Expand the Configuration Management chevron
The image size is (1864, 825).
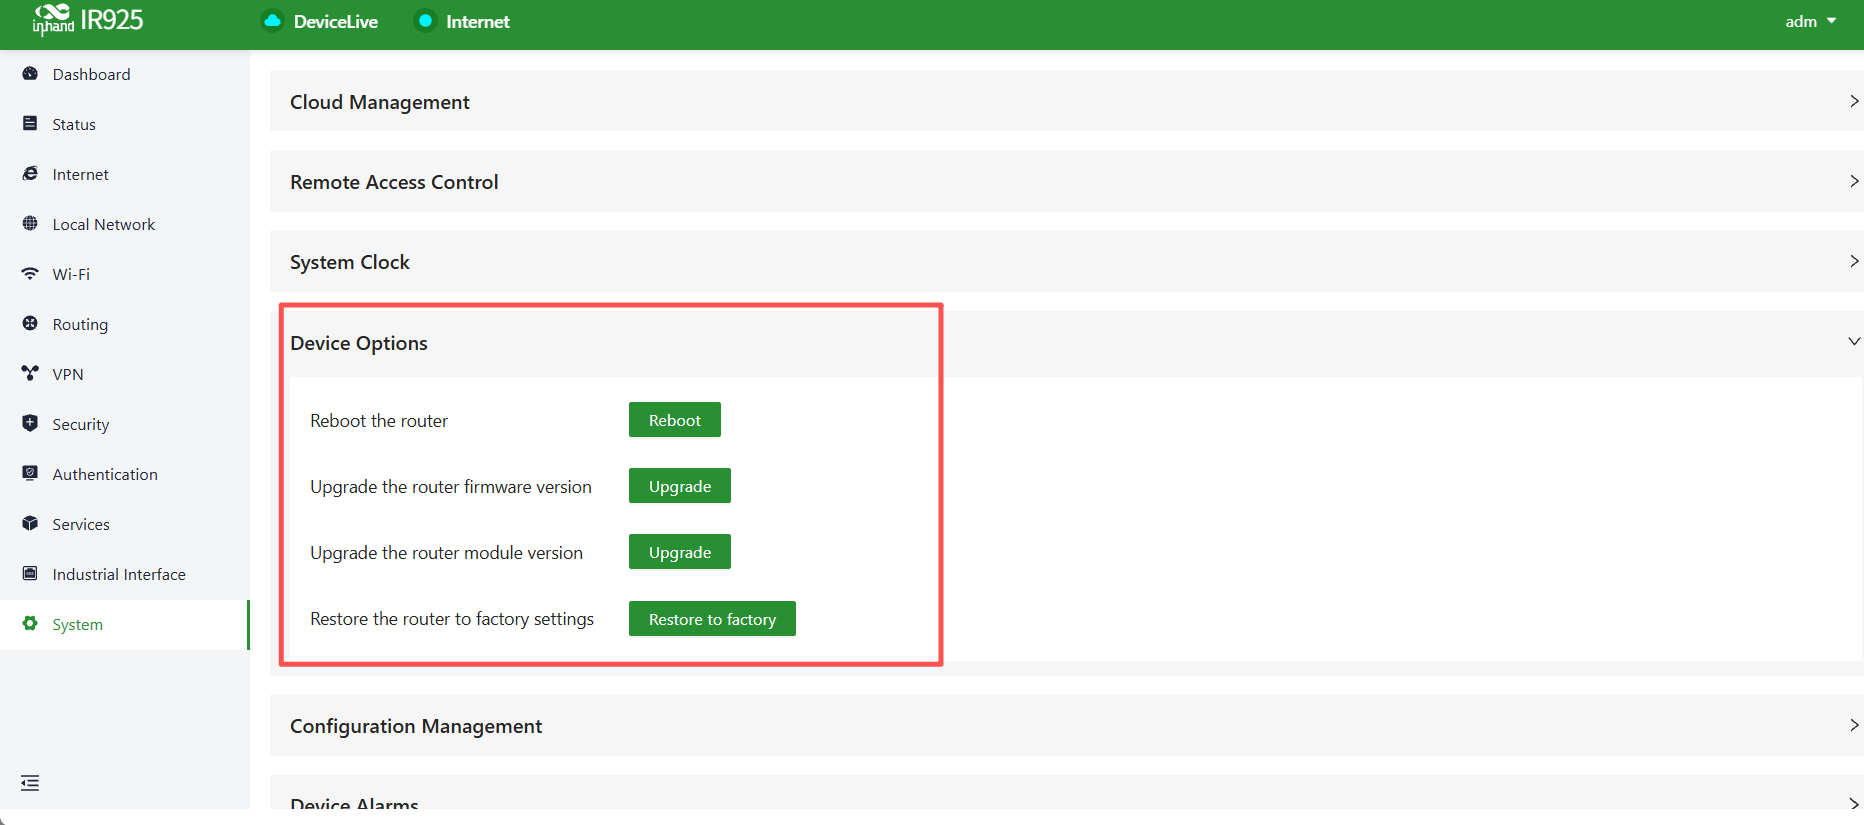tap(1854, 725)
